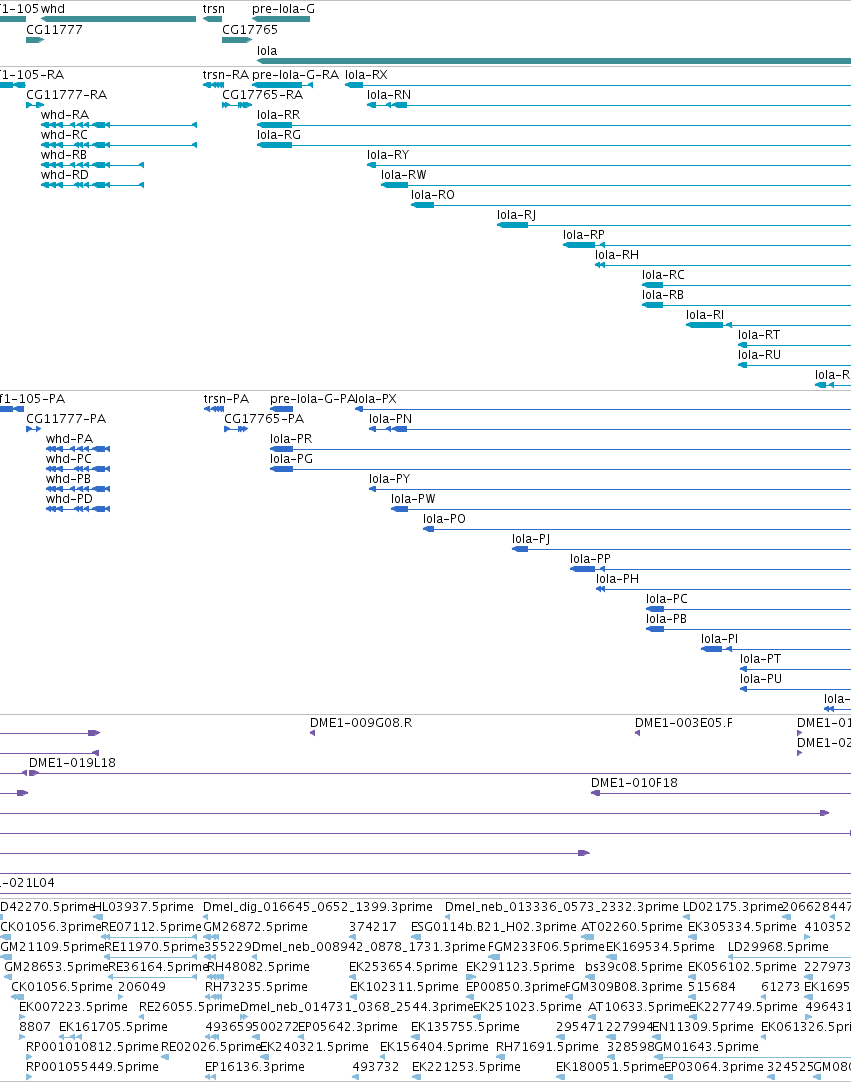This screenshot has width=851, height=1082.
Task: Select pre-lola-G-RA transcript label
Action: click(295, 75)
